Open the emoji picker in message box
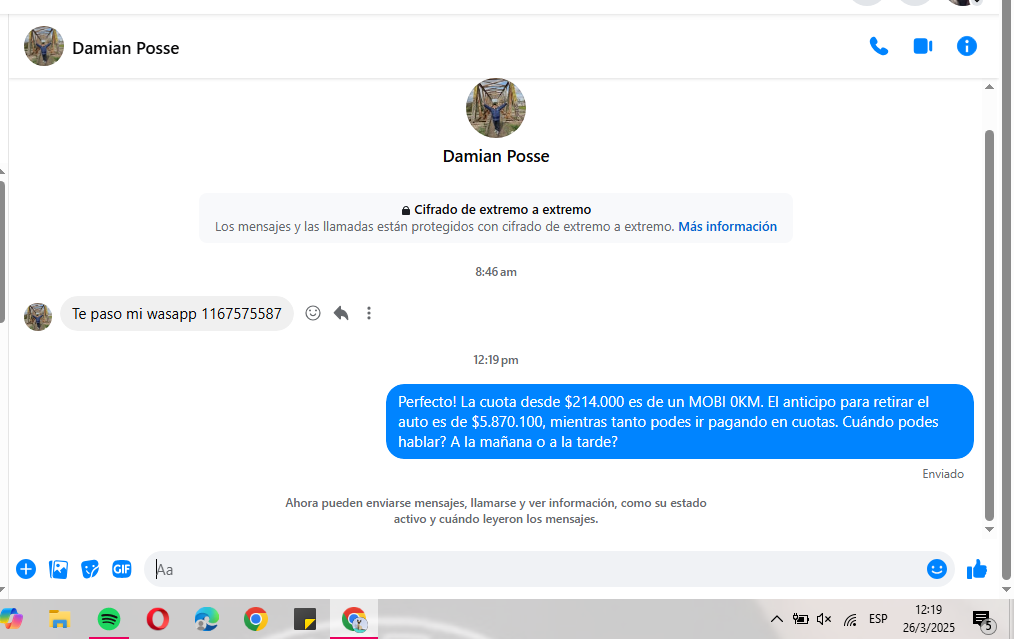Viewport: 1014px width, 639px height. coord(936,569)
